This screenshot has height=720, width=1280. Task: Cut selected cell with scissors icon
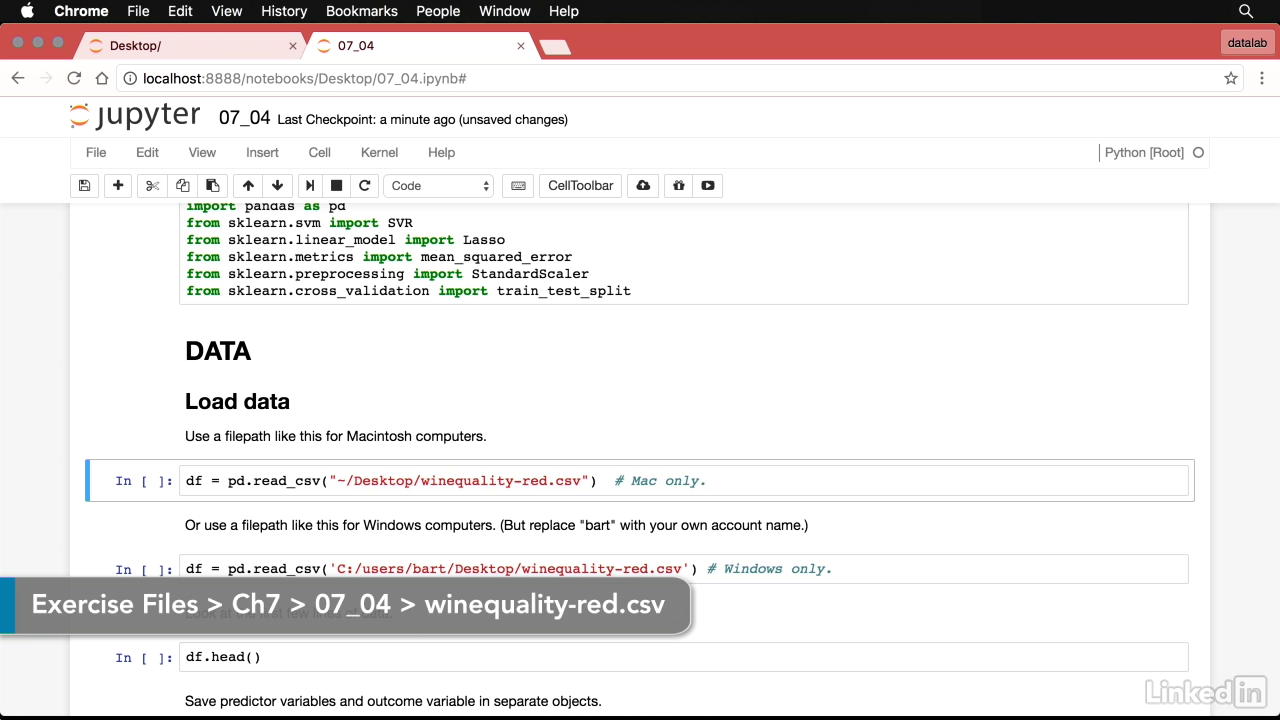click(x=152, y=186)
